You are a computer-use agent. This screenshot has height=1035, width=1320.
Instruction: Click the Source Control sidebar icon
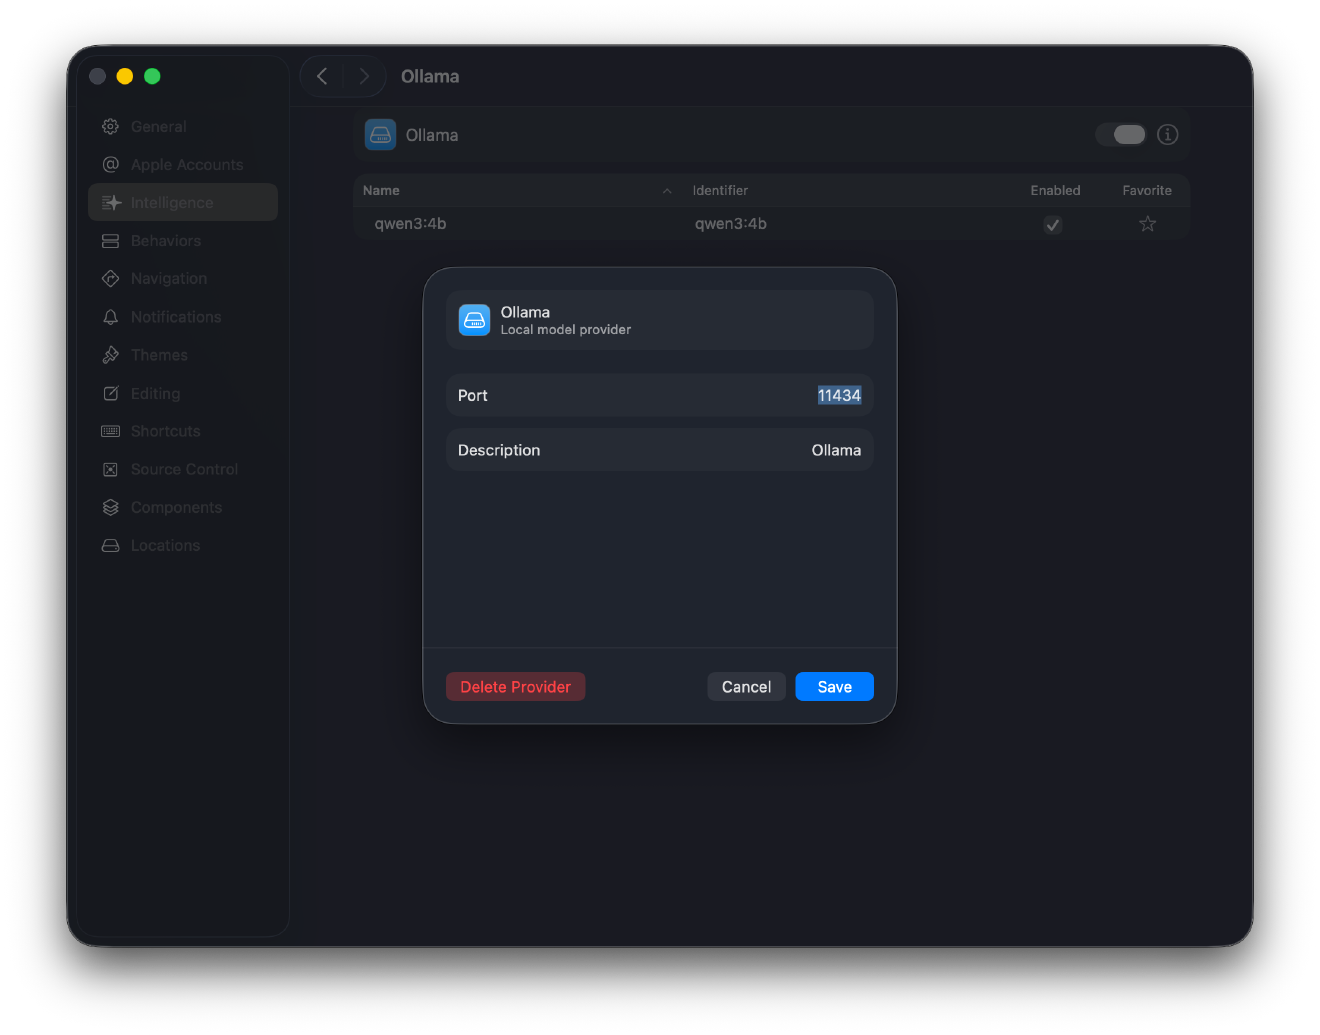click(110, 469)
